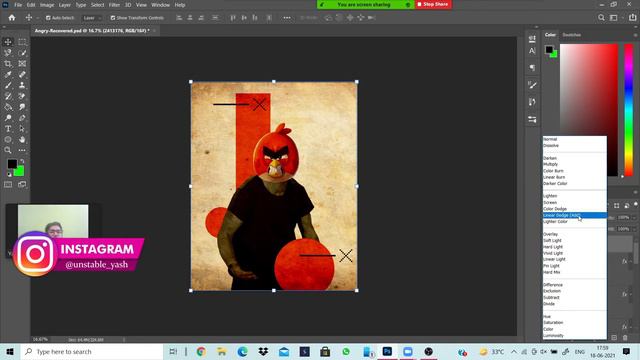640x360 pixels.
Task: Open the Brush Settings panel icon
Action: pyautogui.click(x=532, y=85)
